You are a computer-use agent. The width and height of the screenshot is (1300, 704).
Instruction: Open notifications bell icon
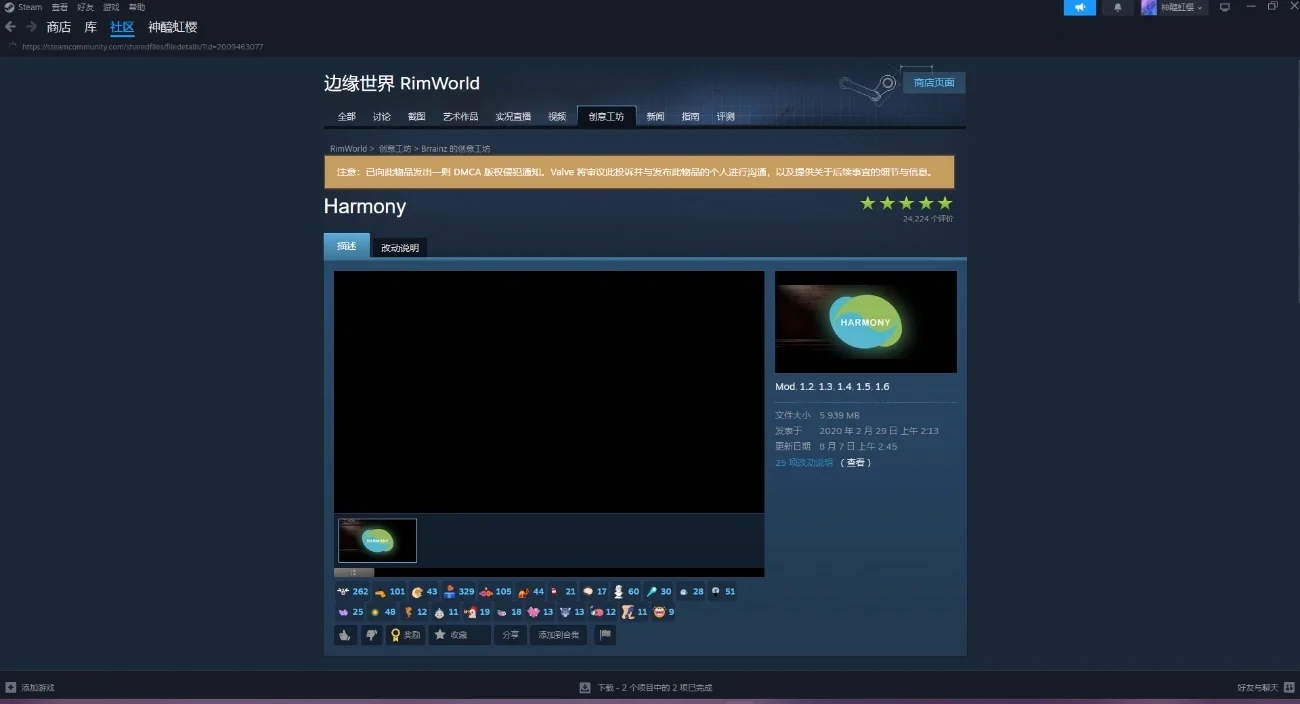[1118, 7]
